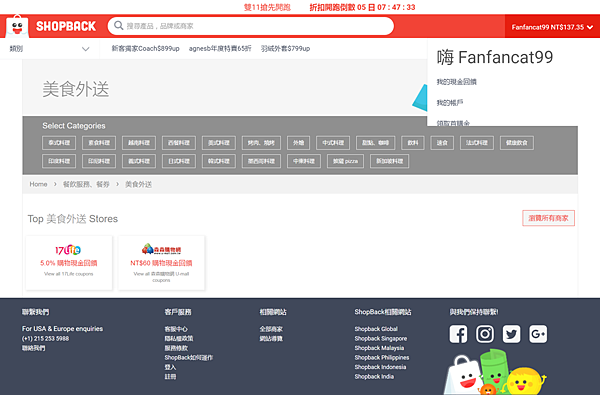
Task: Open 羽絨外套$799up promo link
Action: coord(285,49)
